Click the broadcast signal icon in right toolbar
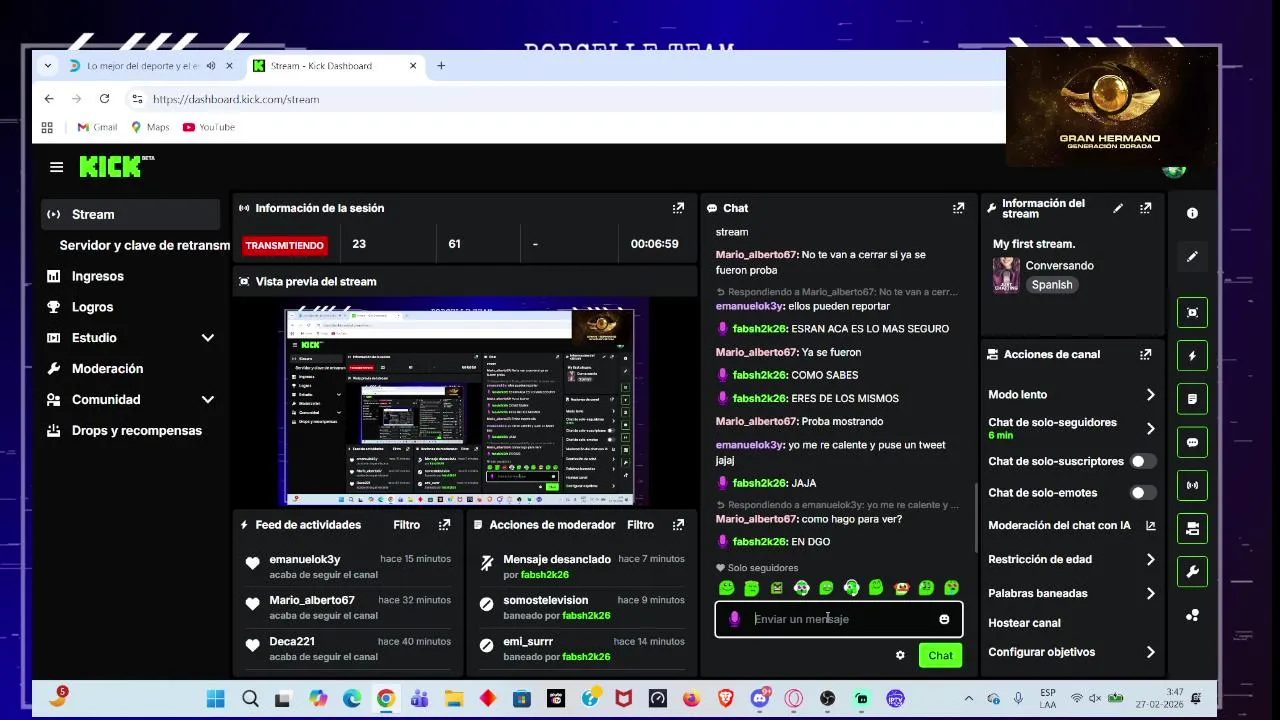 (1192, 485)
